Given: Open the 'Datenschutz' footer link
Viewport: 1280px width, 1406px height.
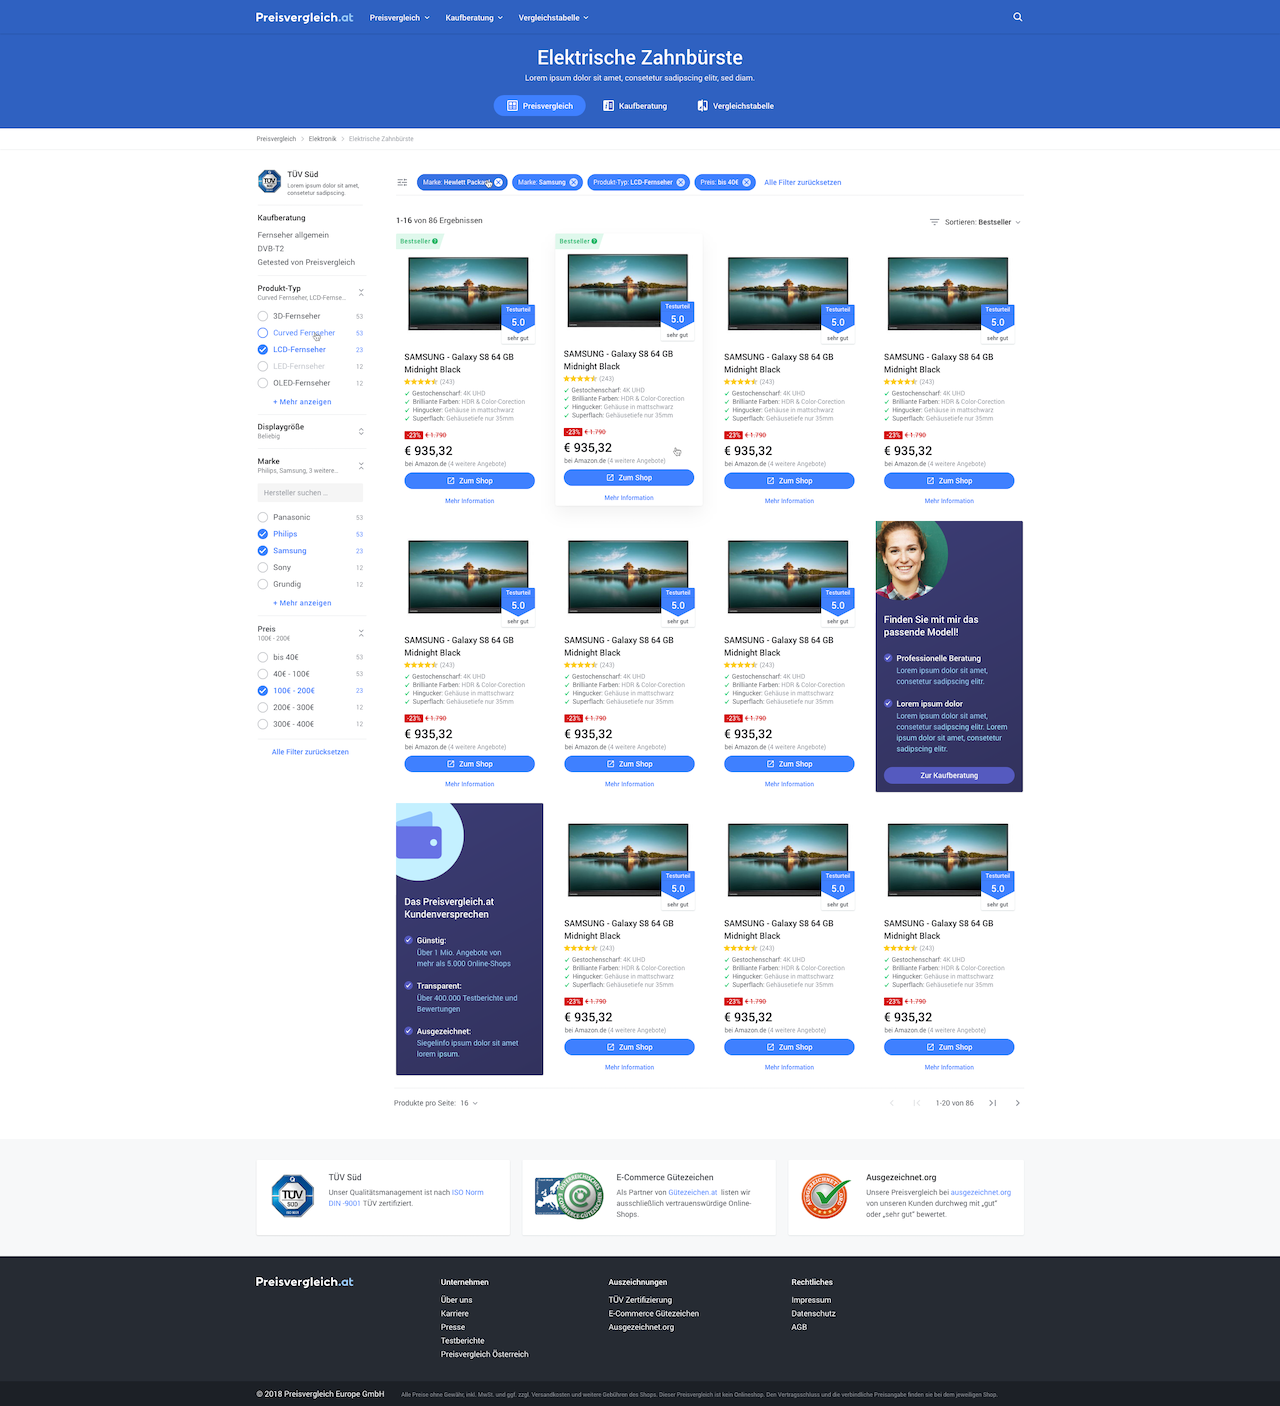Looking at the screenshot, I should point(814,1314).
